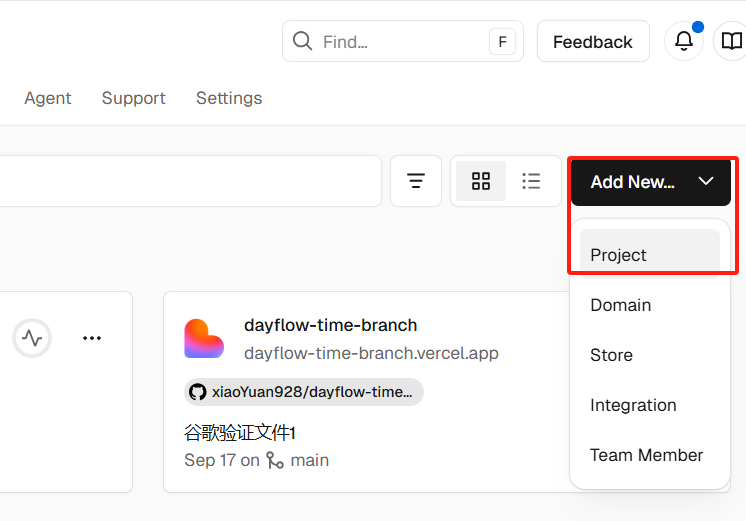This screenshot has width=746, height=521.
Task: Open the filter options icon
Action: pyautogui.click(x=416, y=181)
